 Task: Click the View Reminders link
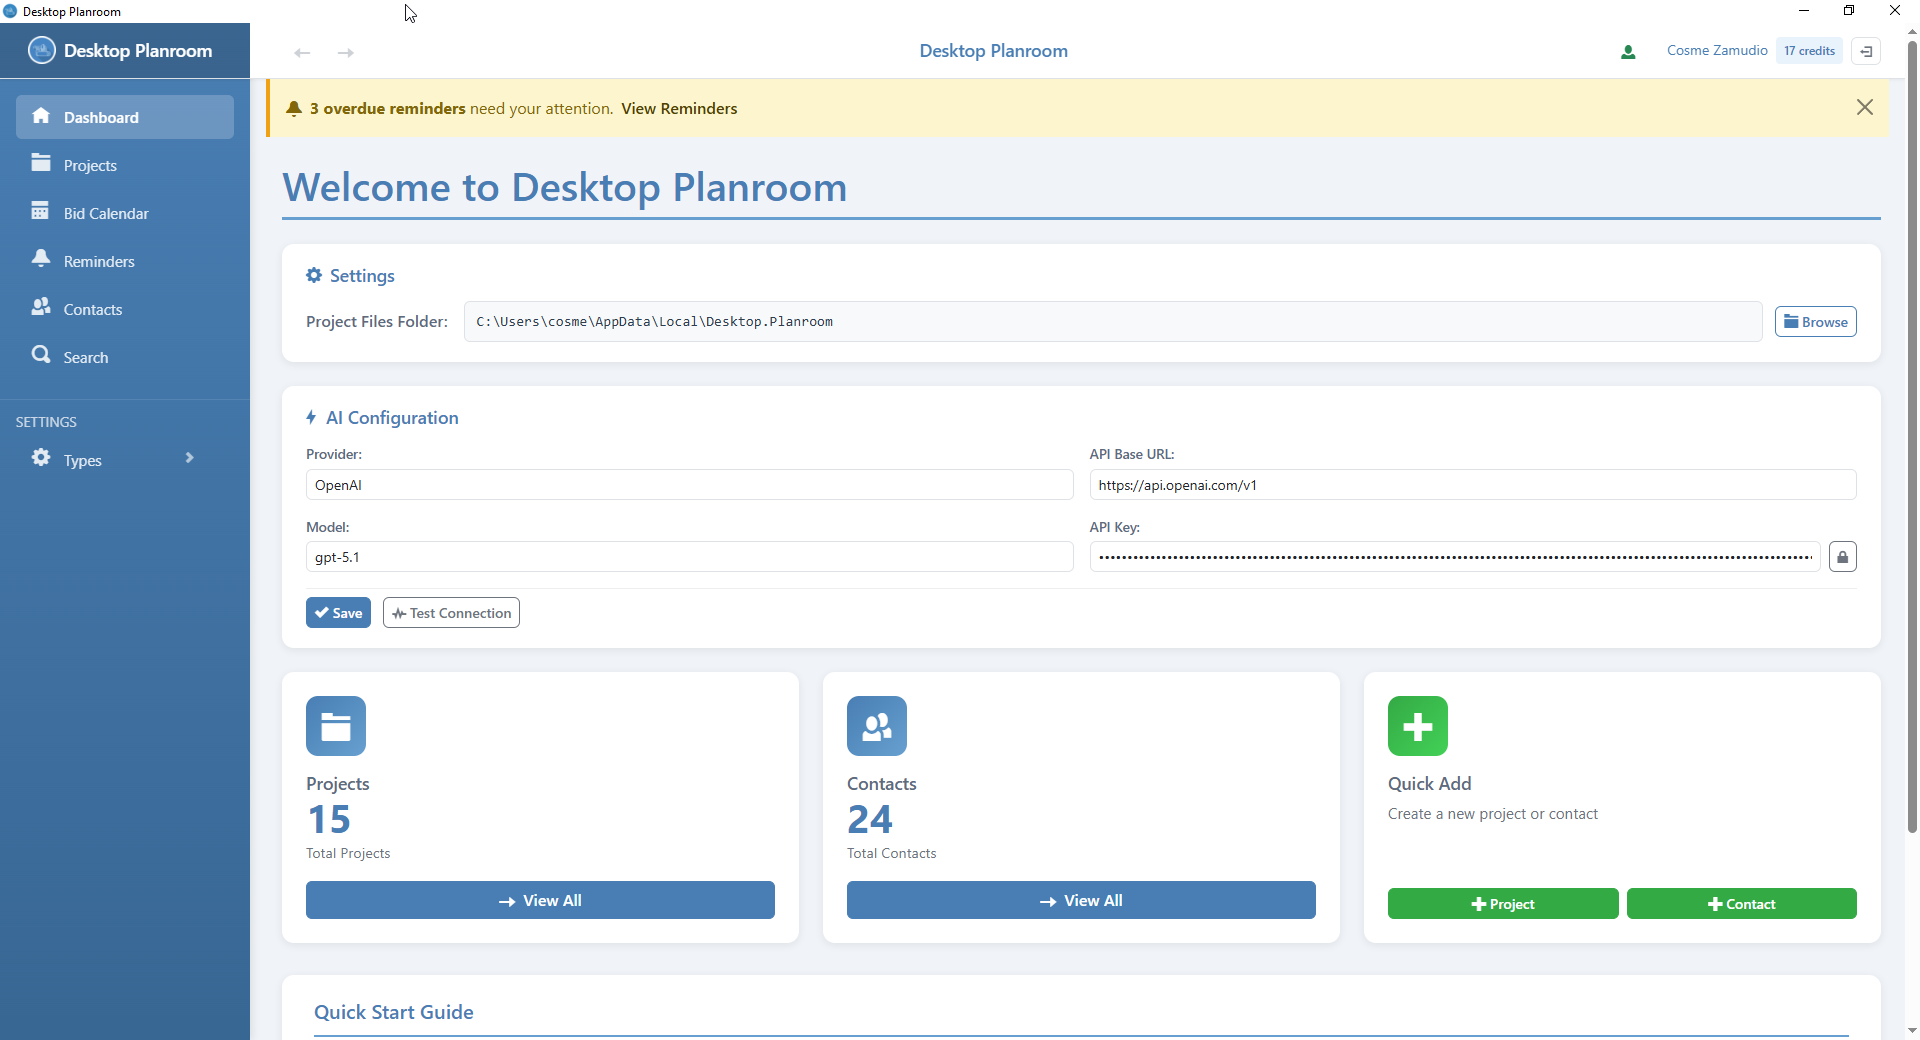pyautogui.click(x=679, y=108)
